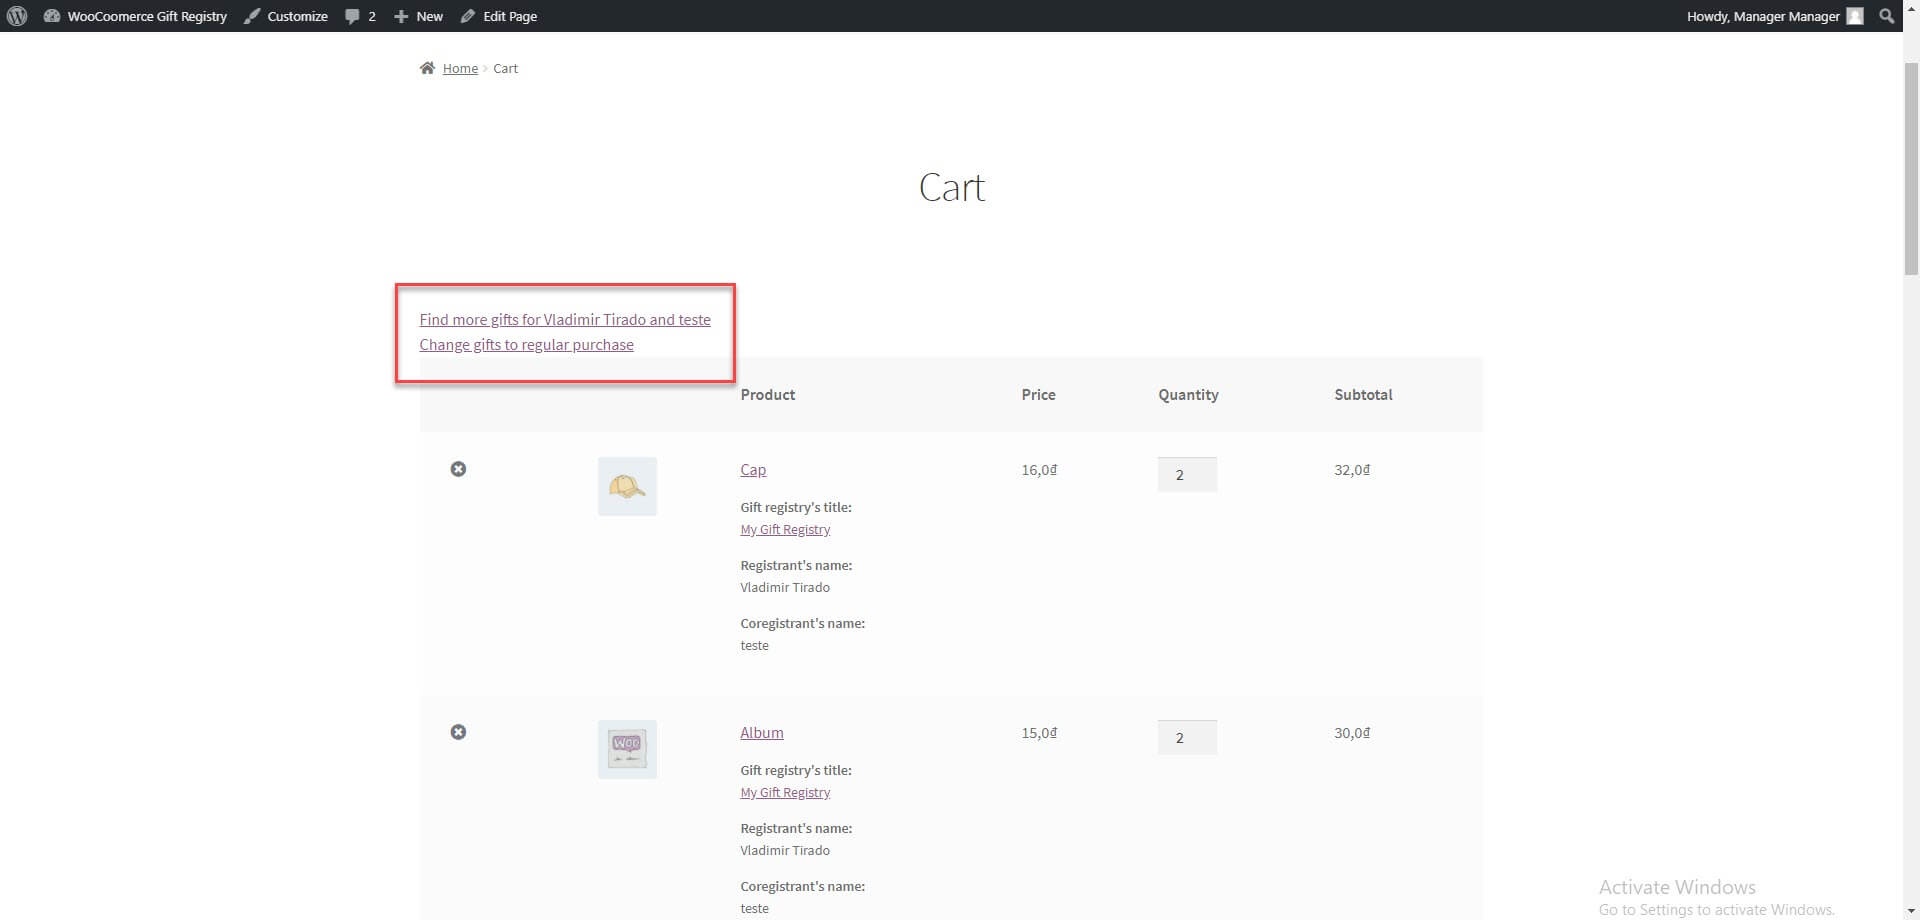Remove Cap item with the X icon
This screenshot has height=920, width=1920.
[458, 469]
